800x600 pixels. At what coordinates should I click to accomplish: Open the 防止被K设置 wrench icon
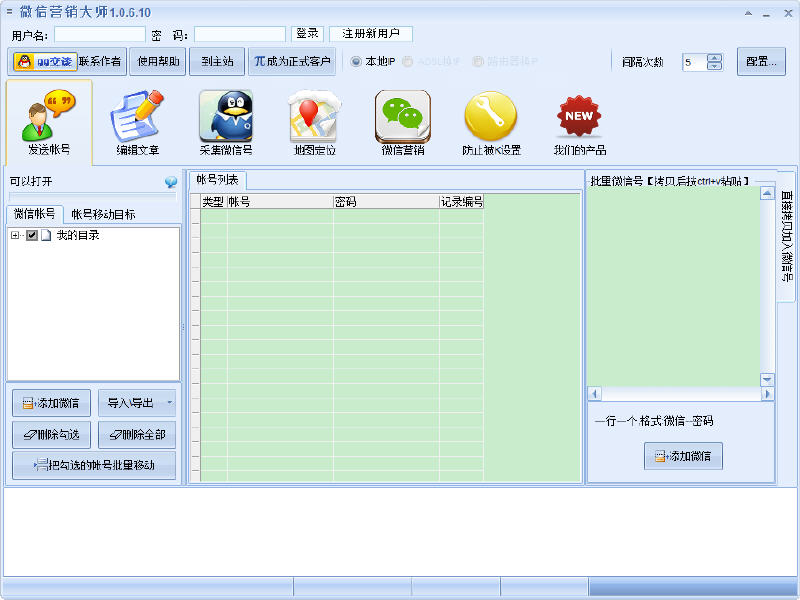[x=491, y=122]
